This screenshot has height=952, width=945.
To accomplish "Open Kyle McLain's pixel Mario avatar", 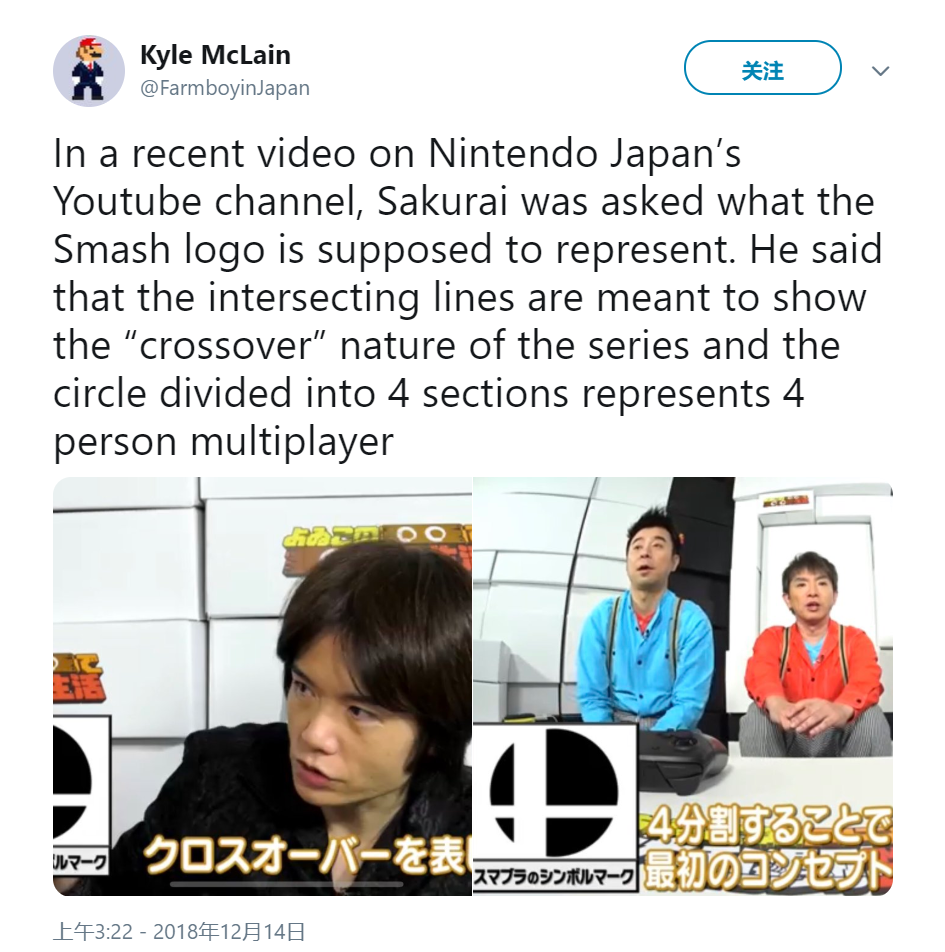I will tap(89, 70).
